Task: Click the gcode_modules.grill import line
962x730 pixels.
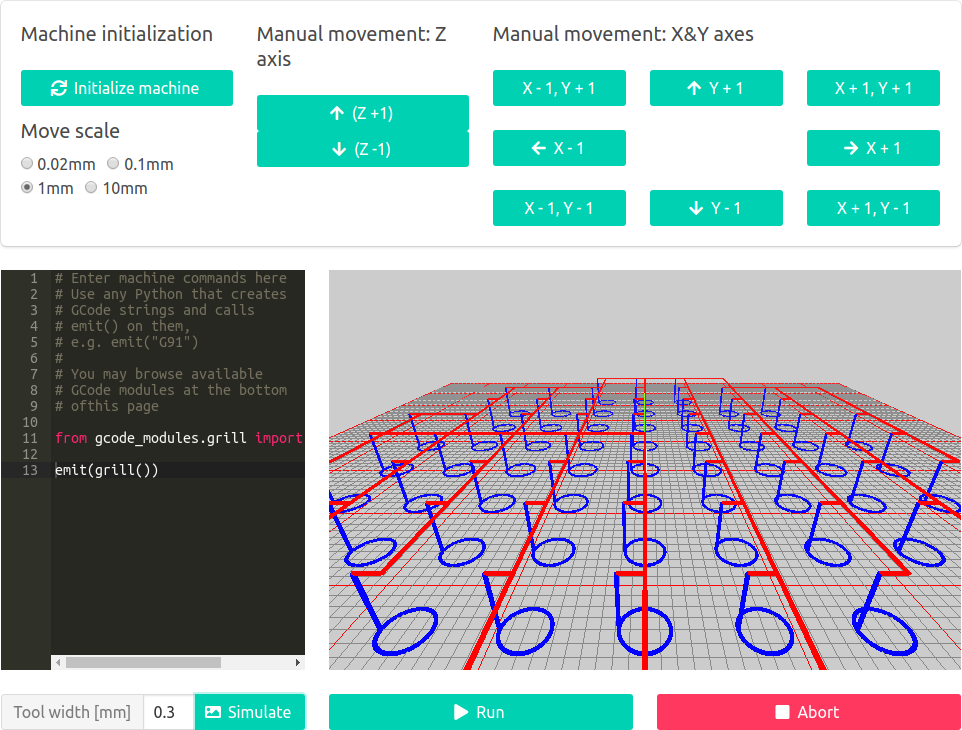Action: (x=179, y=438)
